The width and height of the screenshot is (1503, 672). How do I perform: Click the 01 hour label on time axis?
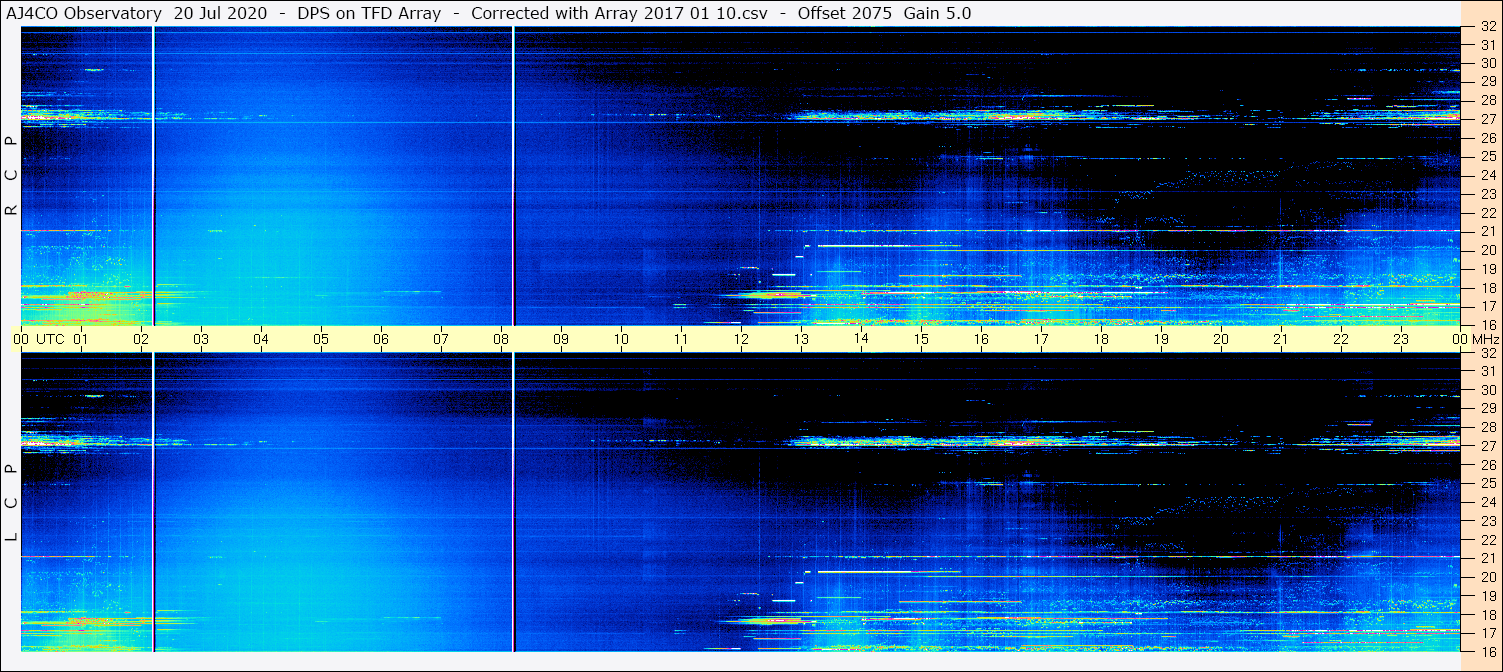point(81,339)
